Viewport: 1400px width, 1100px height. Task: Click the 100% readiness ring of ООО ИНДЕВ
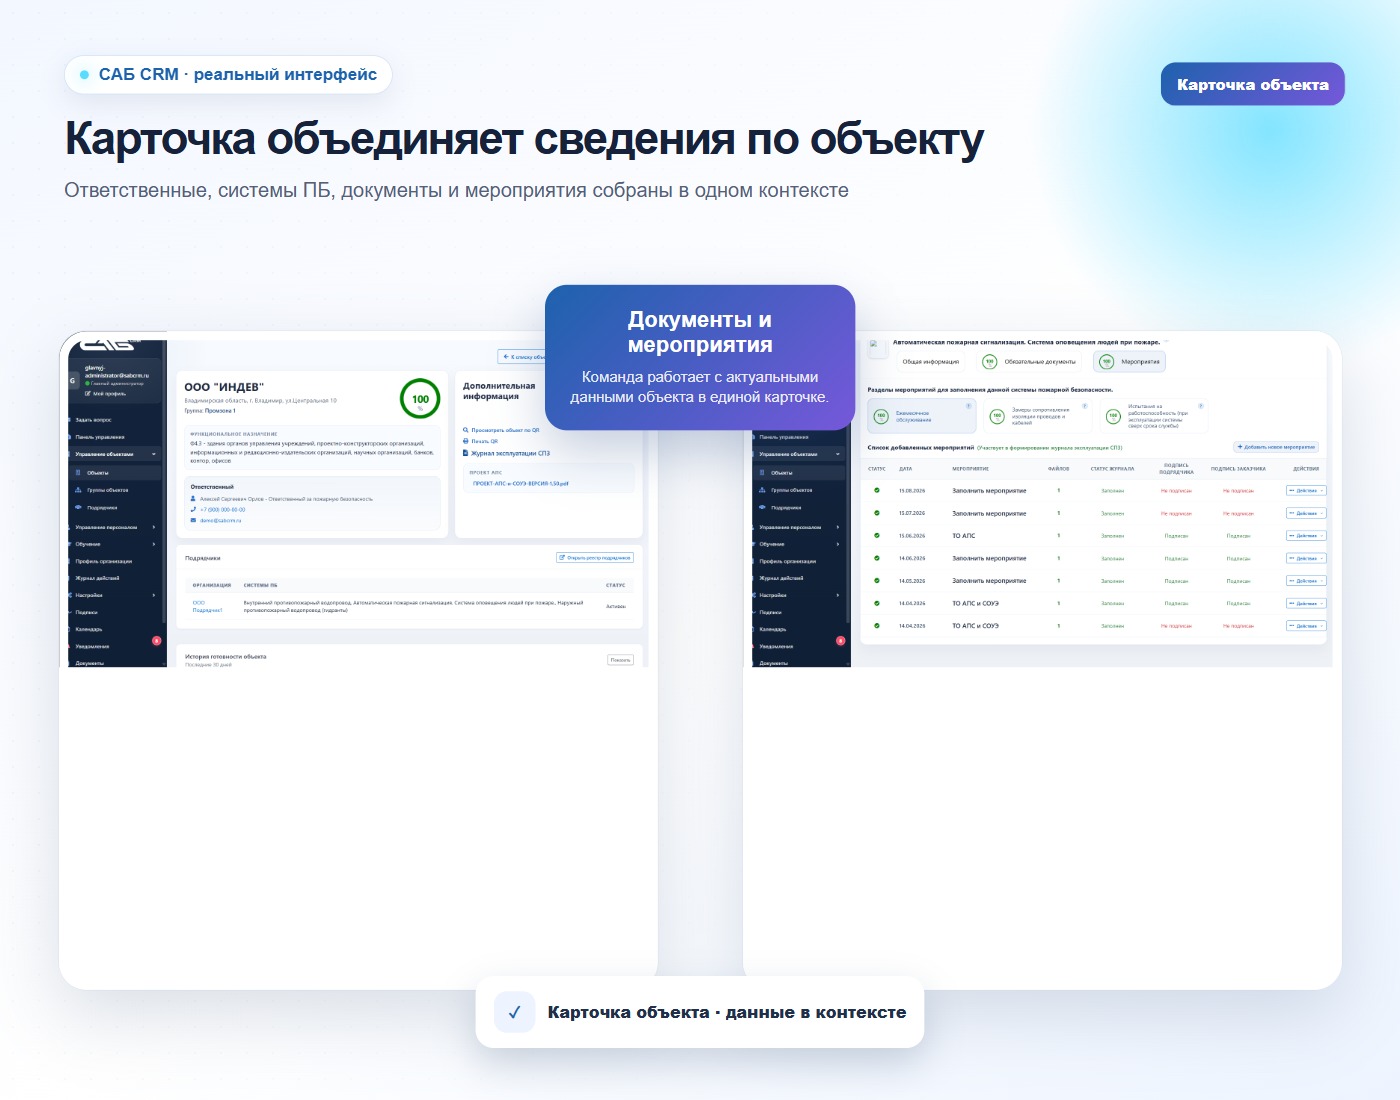point(420,399)
